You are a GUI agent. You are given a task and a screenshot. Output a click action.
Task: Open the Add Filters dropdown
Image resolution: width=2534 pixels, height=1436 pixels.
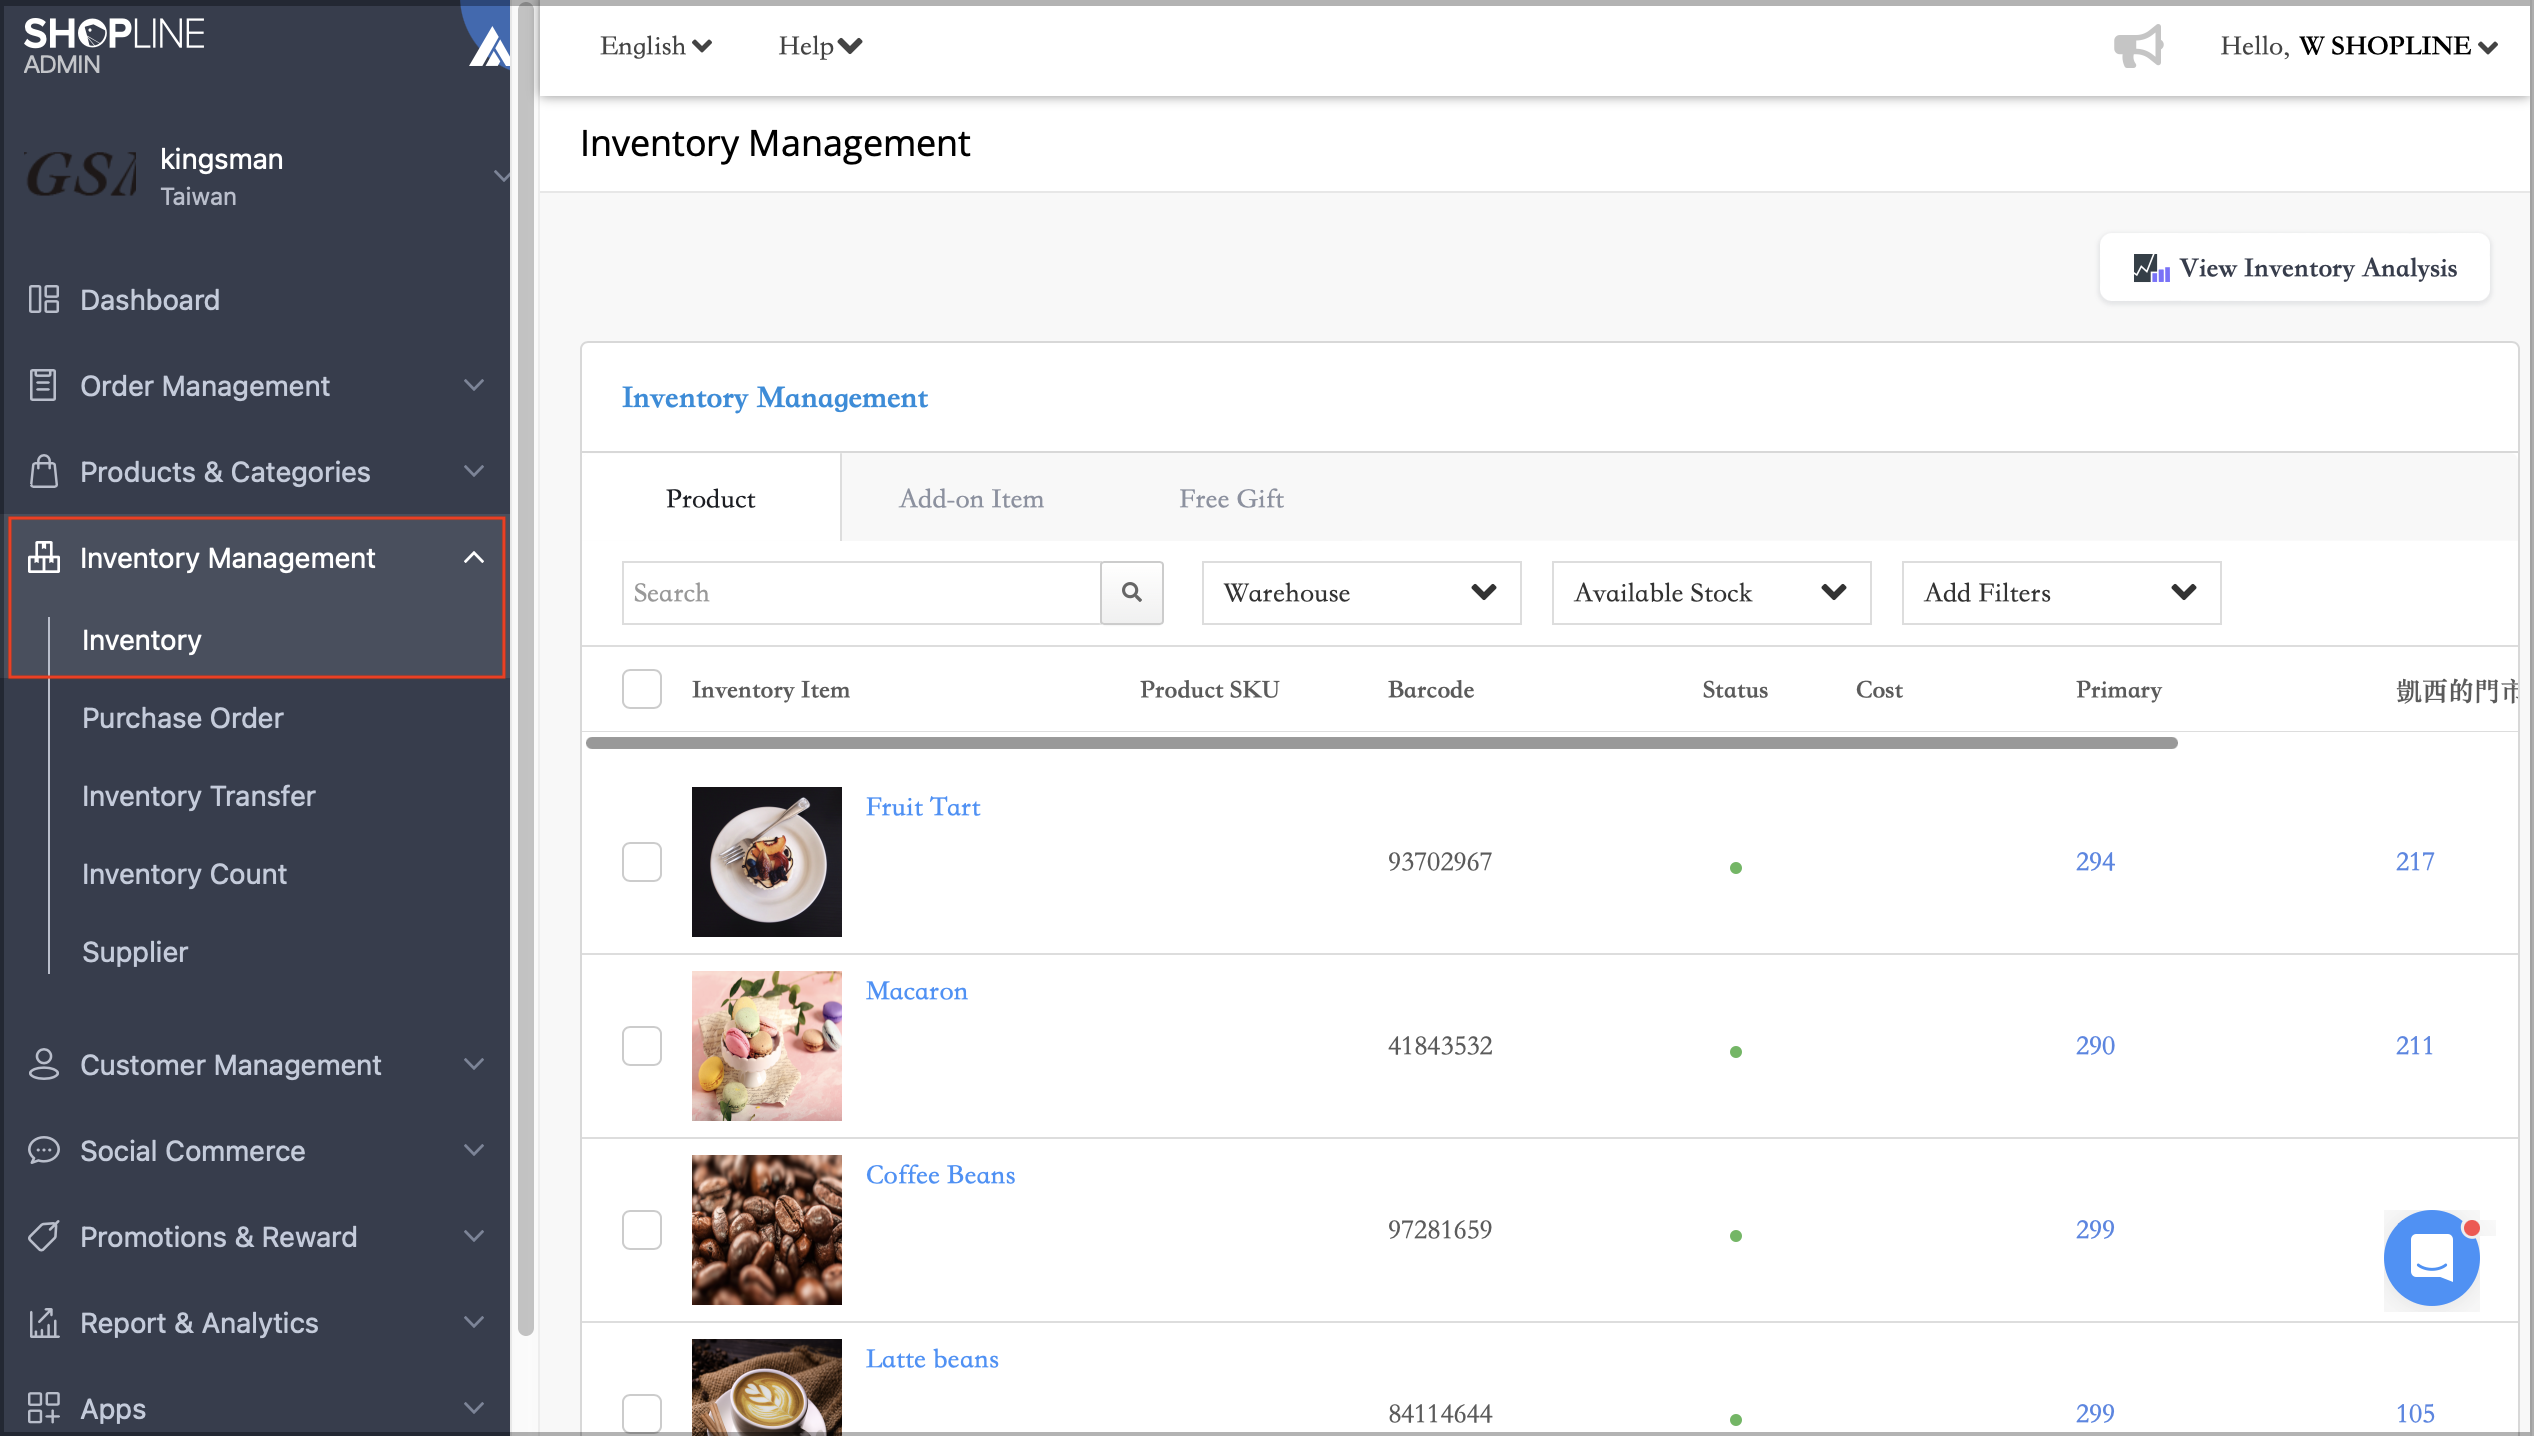point(2060,592)
